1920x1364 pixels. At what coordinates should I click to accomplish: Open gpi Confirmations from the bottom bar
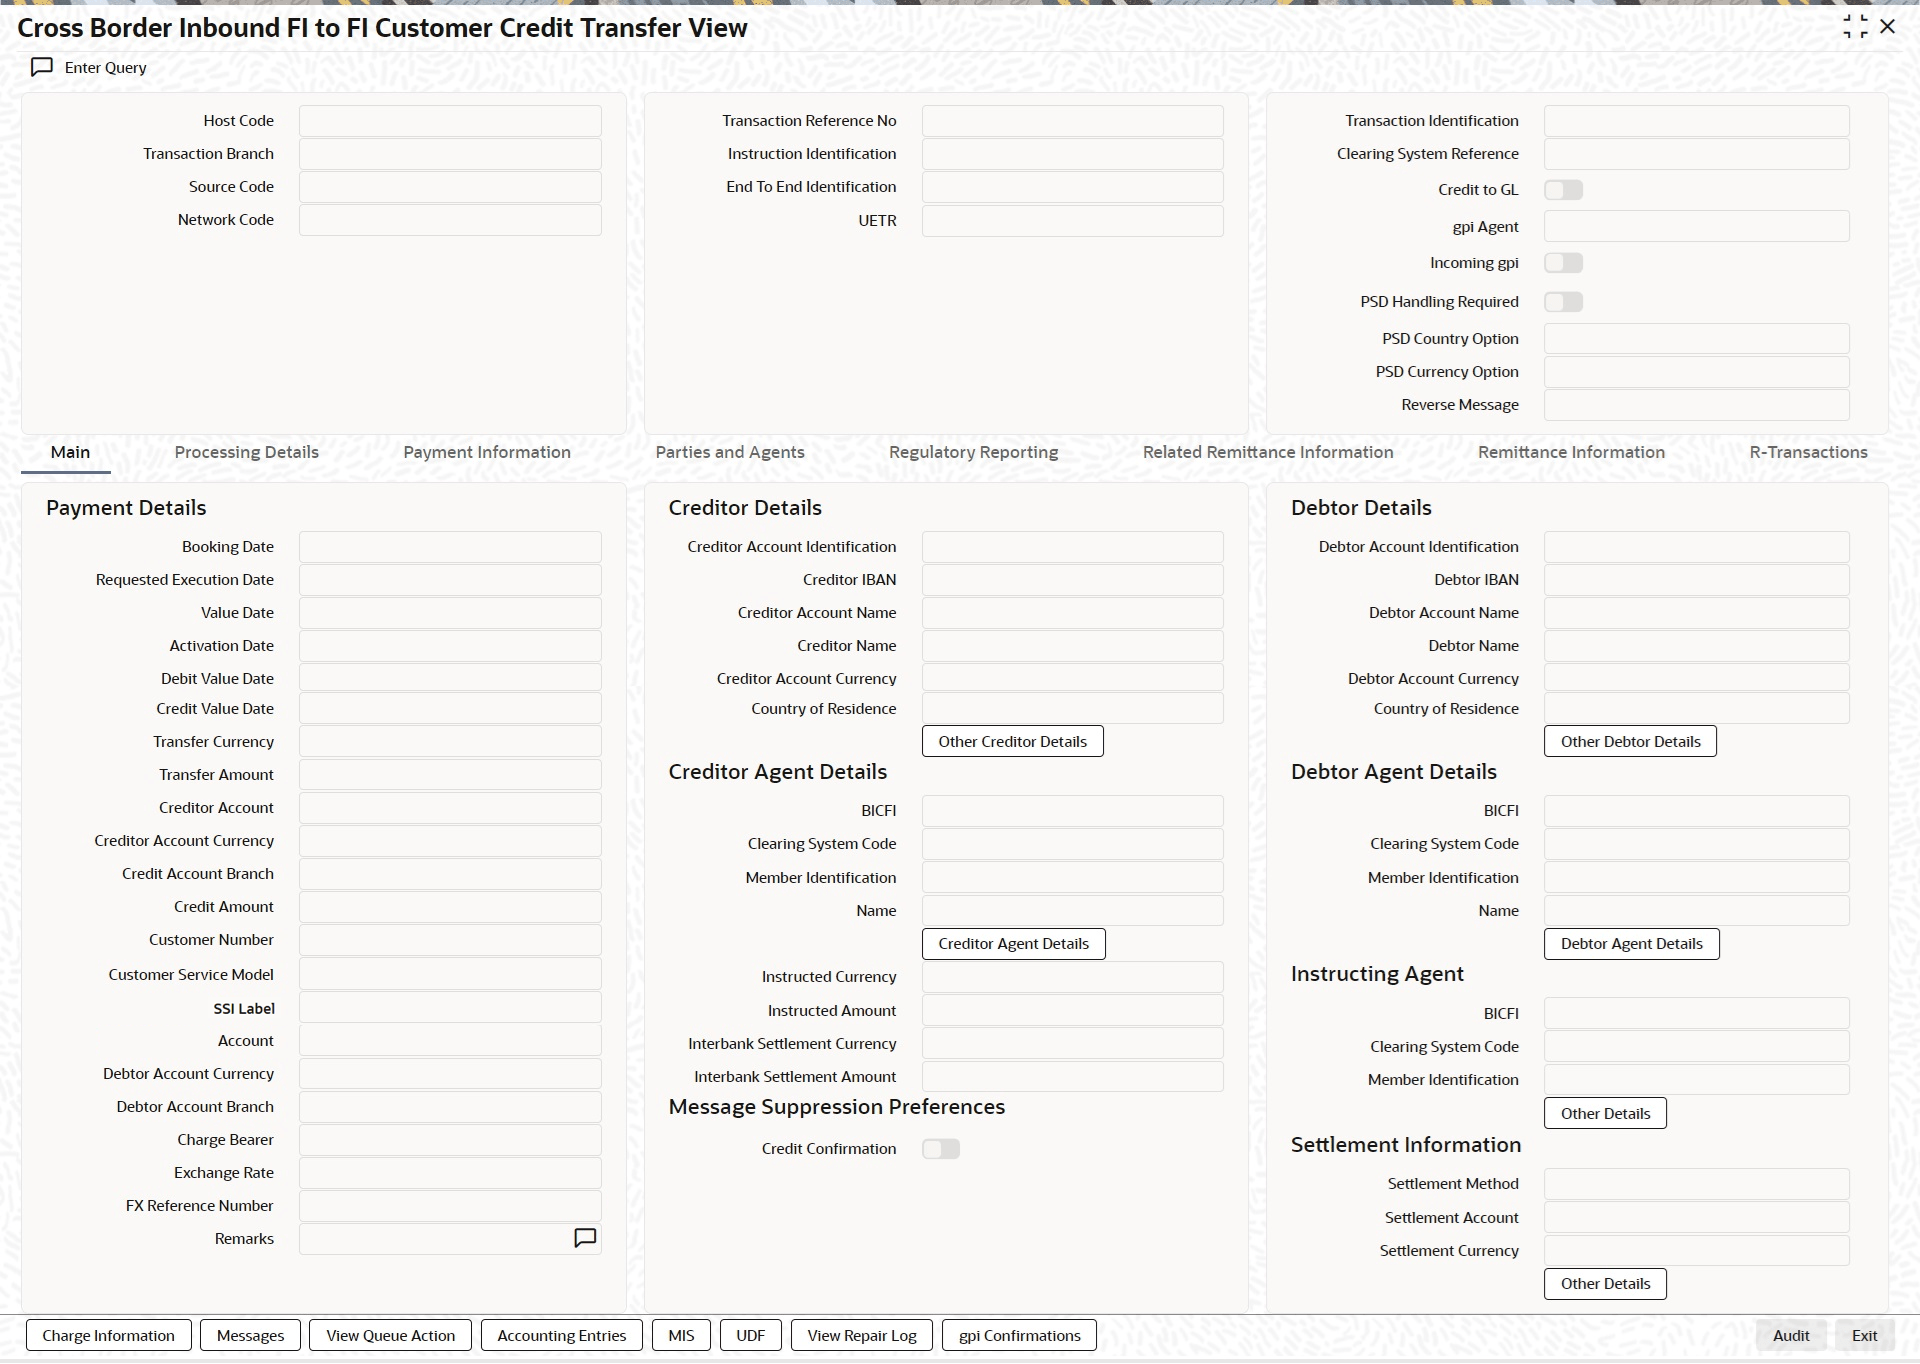[x=1019, y=1336]
